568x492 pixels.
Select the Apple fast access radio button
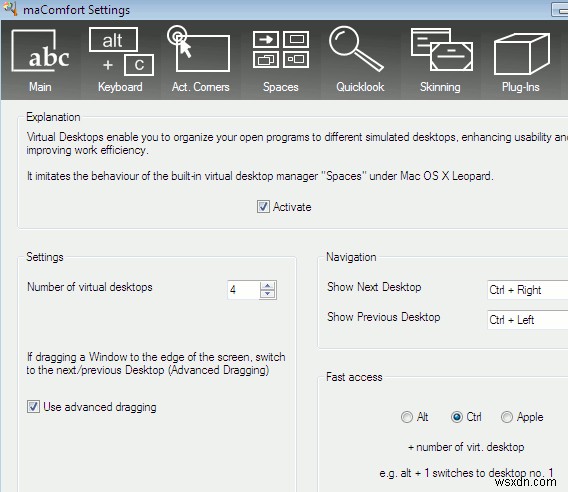click(507, 417)
